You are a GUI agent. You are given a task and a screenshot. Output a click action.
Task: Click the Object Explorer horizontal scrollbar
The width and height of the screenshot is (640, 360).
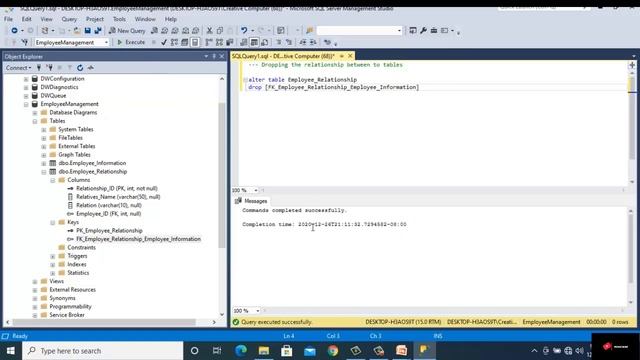coord(104,322)
